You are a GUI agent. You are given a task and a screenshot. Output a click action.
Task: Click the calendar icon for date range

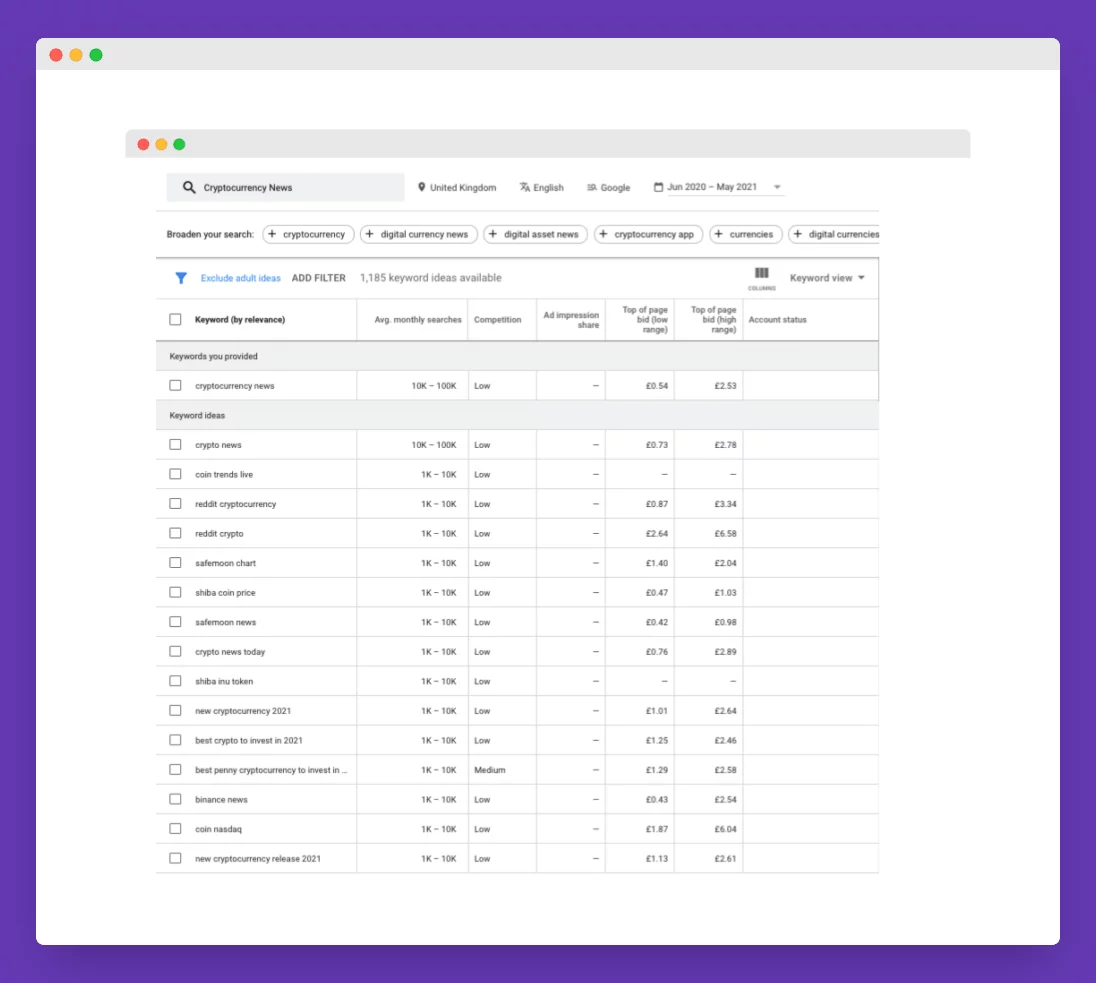(658, 187)
